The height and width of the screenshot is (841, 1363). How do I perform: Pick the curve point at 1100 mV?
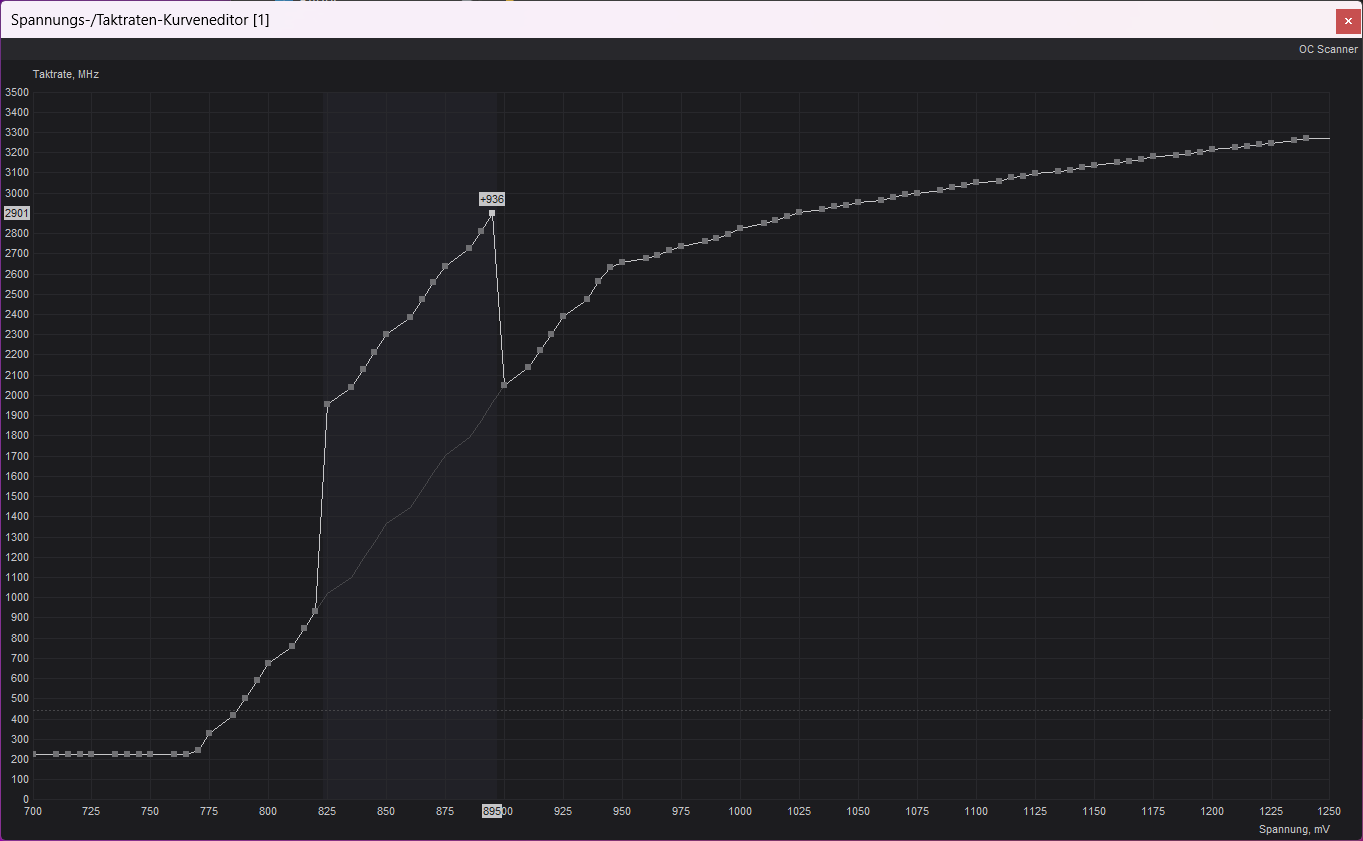click(976, 182)
